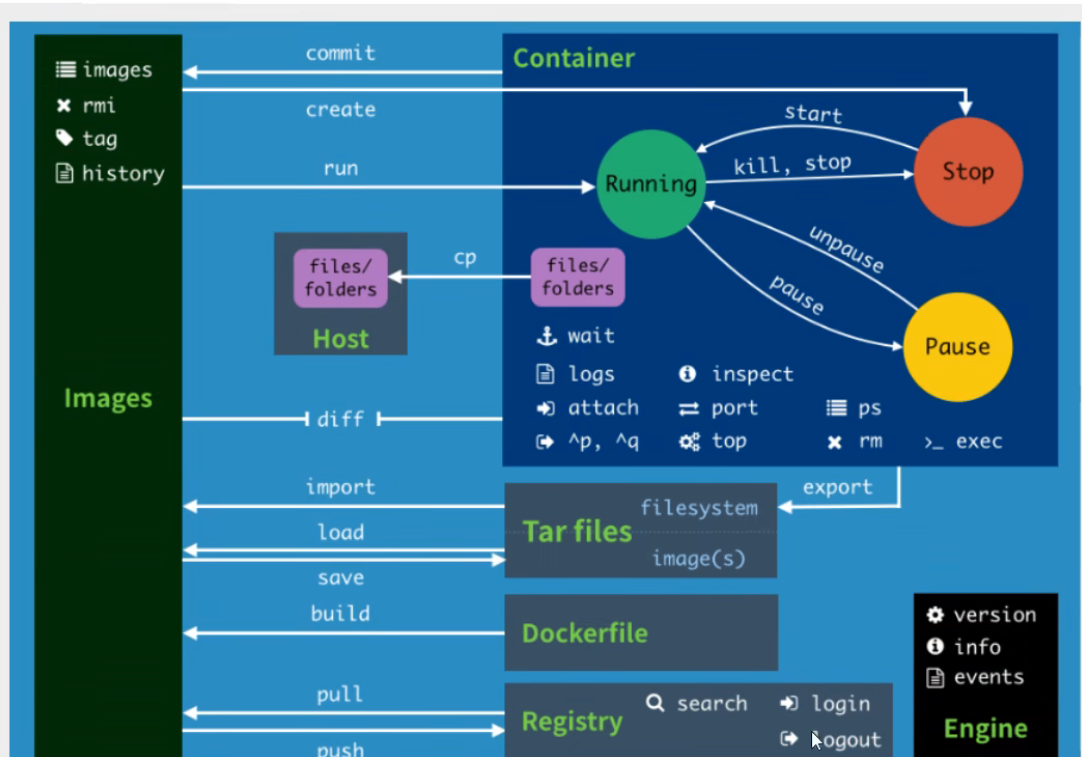Click the yellow Pause state circle
1082x757 pixels.
(x=958, y=347)
